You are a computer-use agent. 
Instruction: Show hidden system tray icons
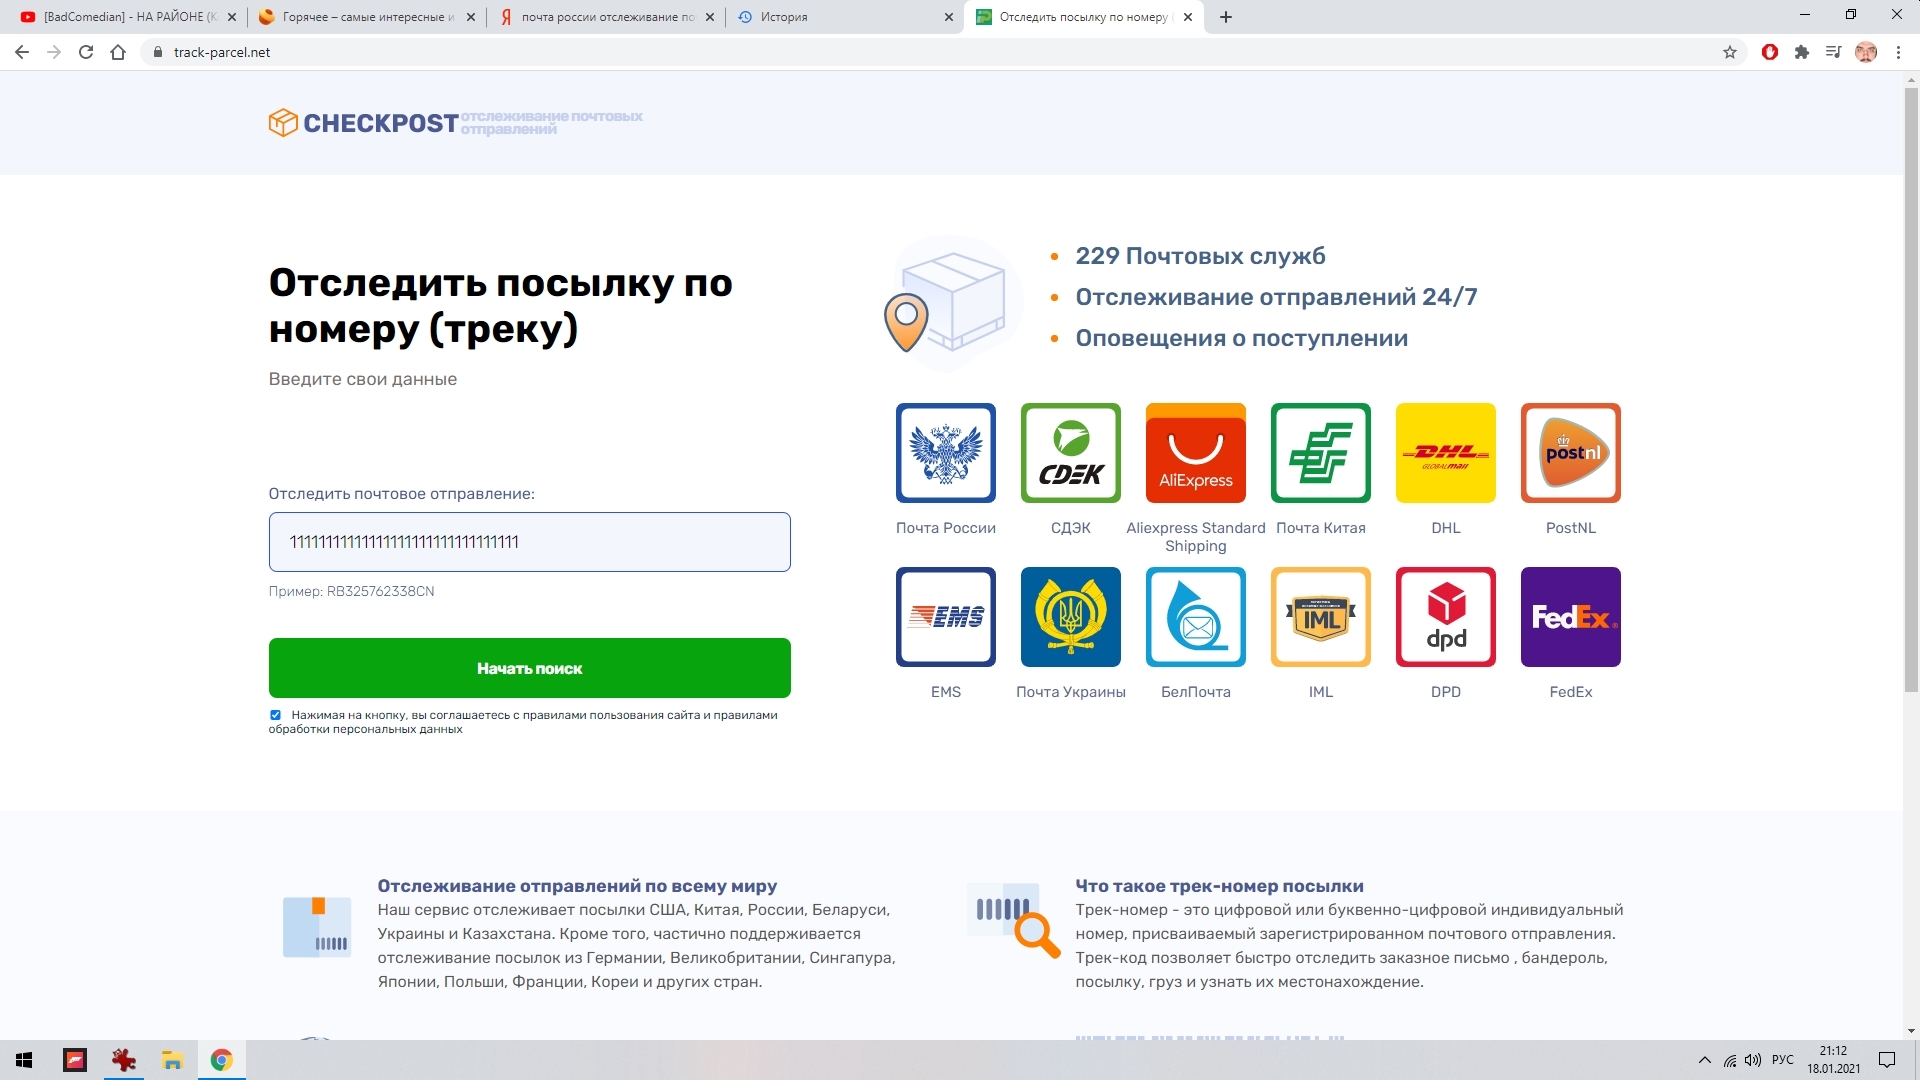pyautogui.click(x=1704, y=1060)
